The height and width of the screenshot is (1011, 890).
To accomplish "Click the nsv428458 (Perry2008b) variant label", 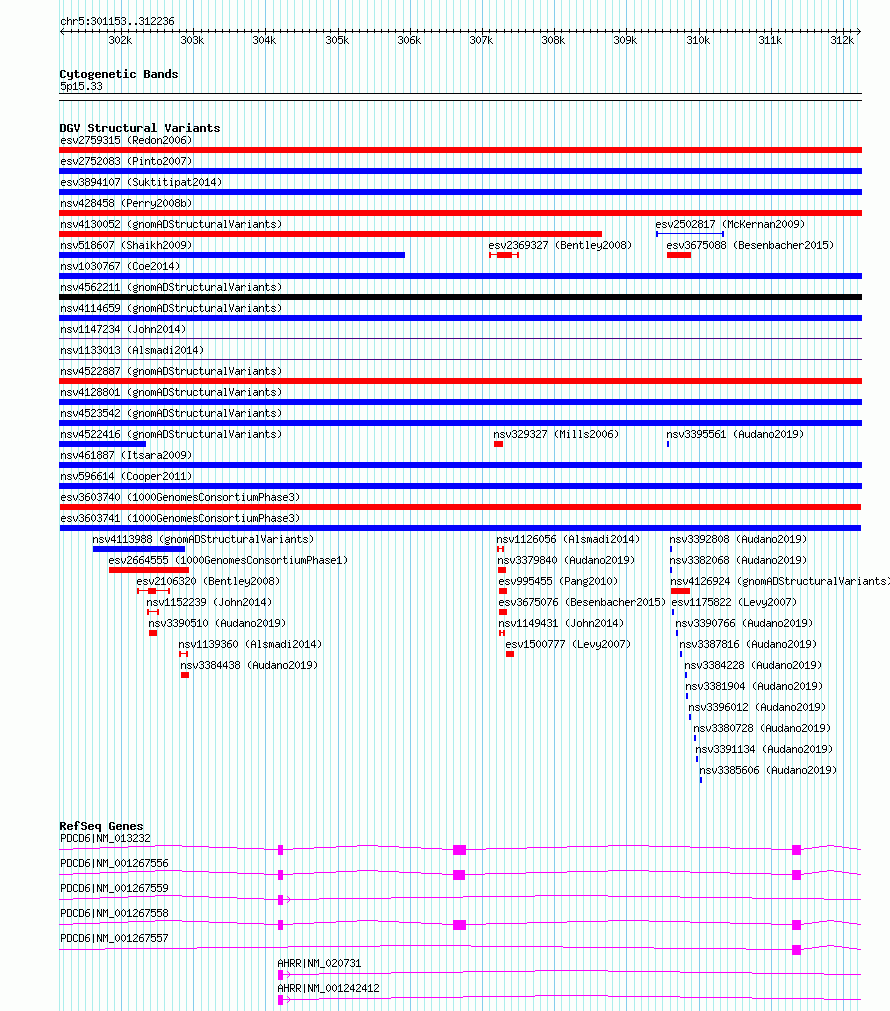I will pos(126,203).
